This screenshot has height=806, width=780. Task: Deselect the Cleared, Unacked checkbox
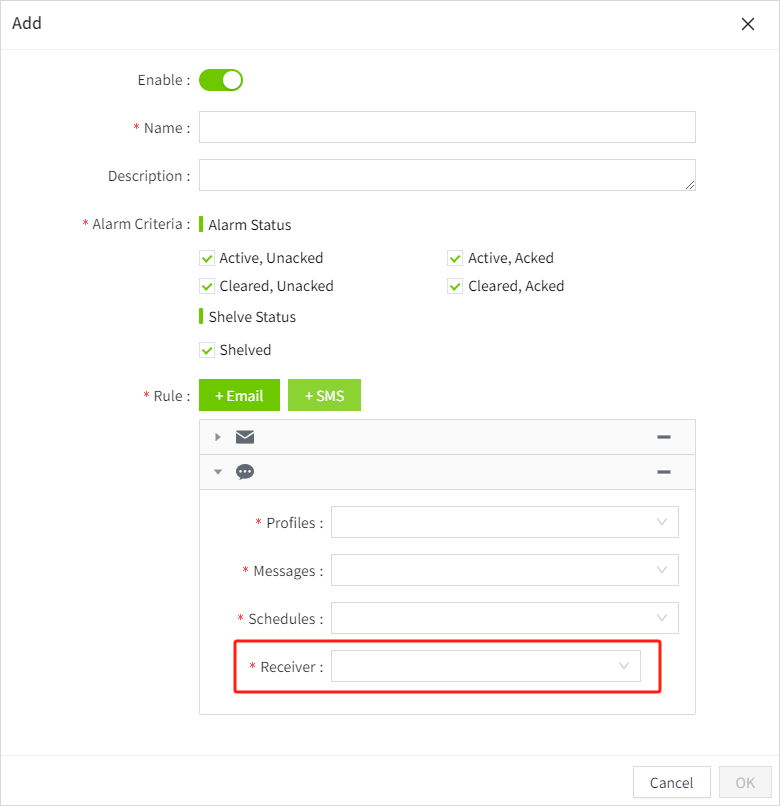click(207, 286)
